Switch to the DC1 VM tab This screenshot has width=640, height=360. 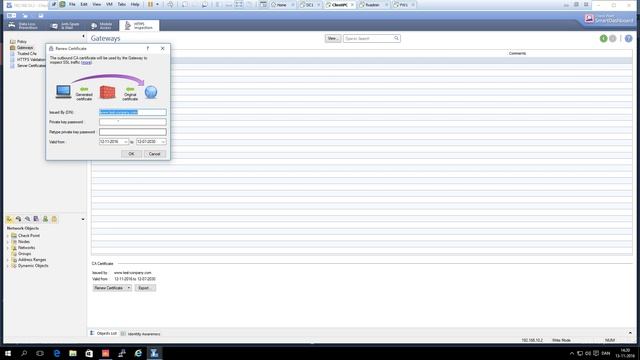(x=310, y=5)
